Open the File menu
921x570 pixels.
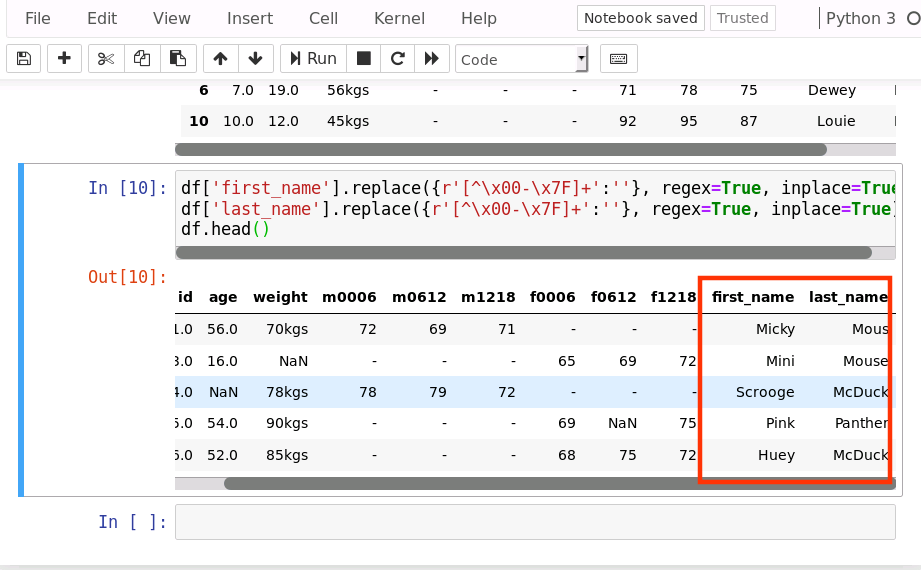[37, 18]
